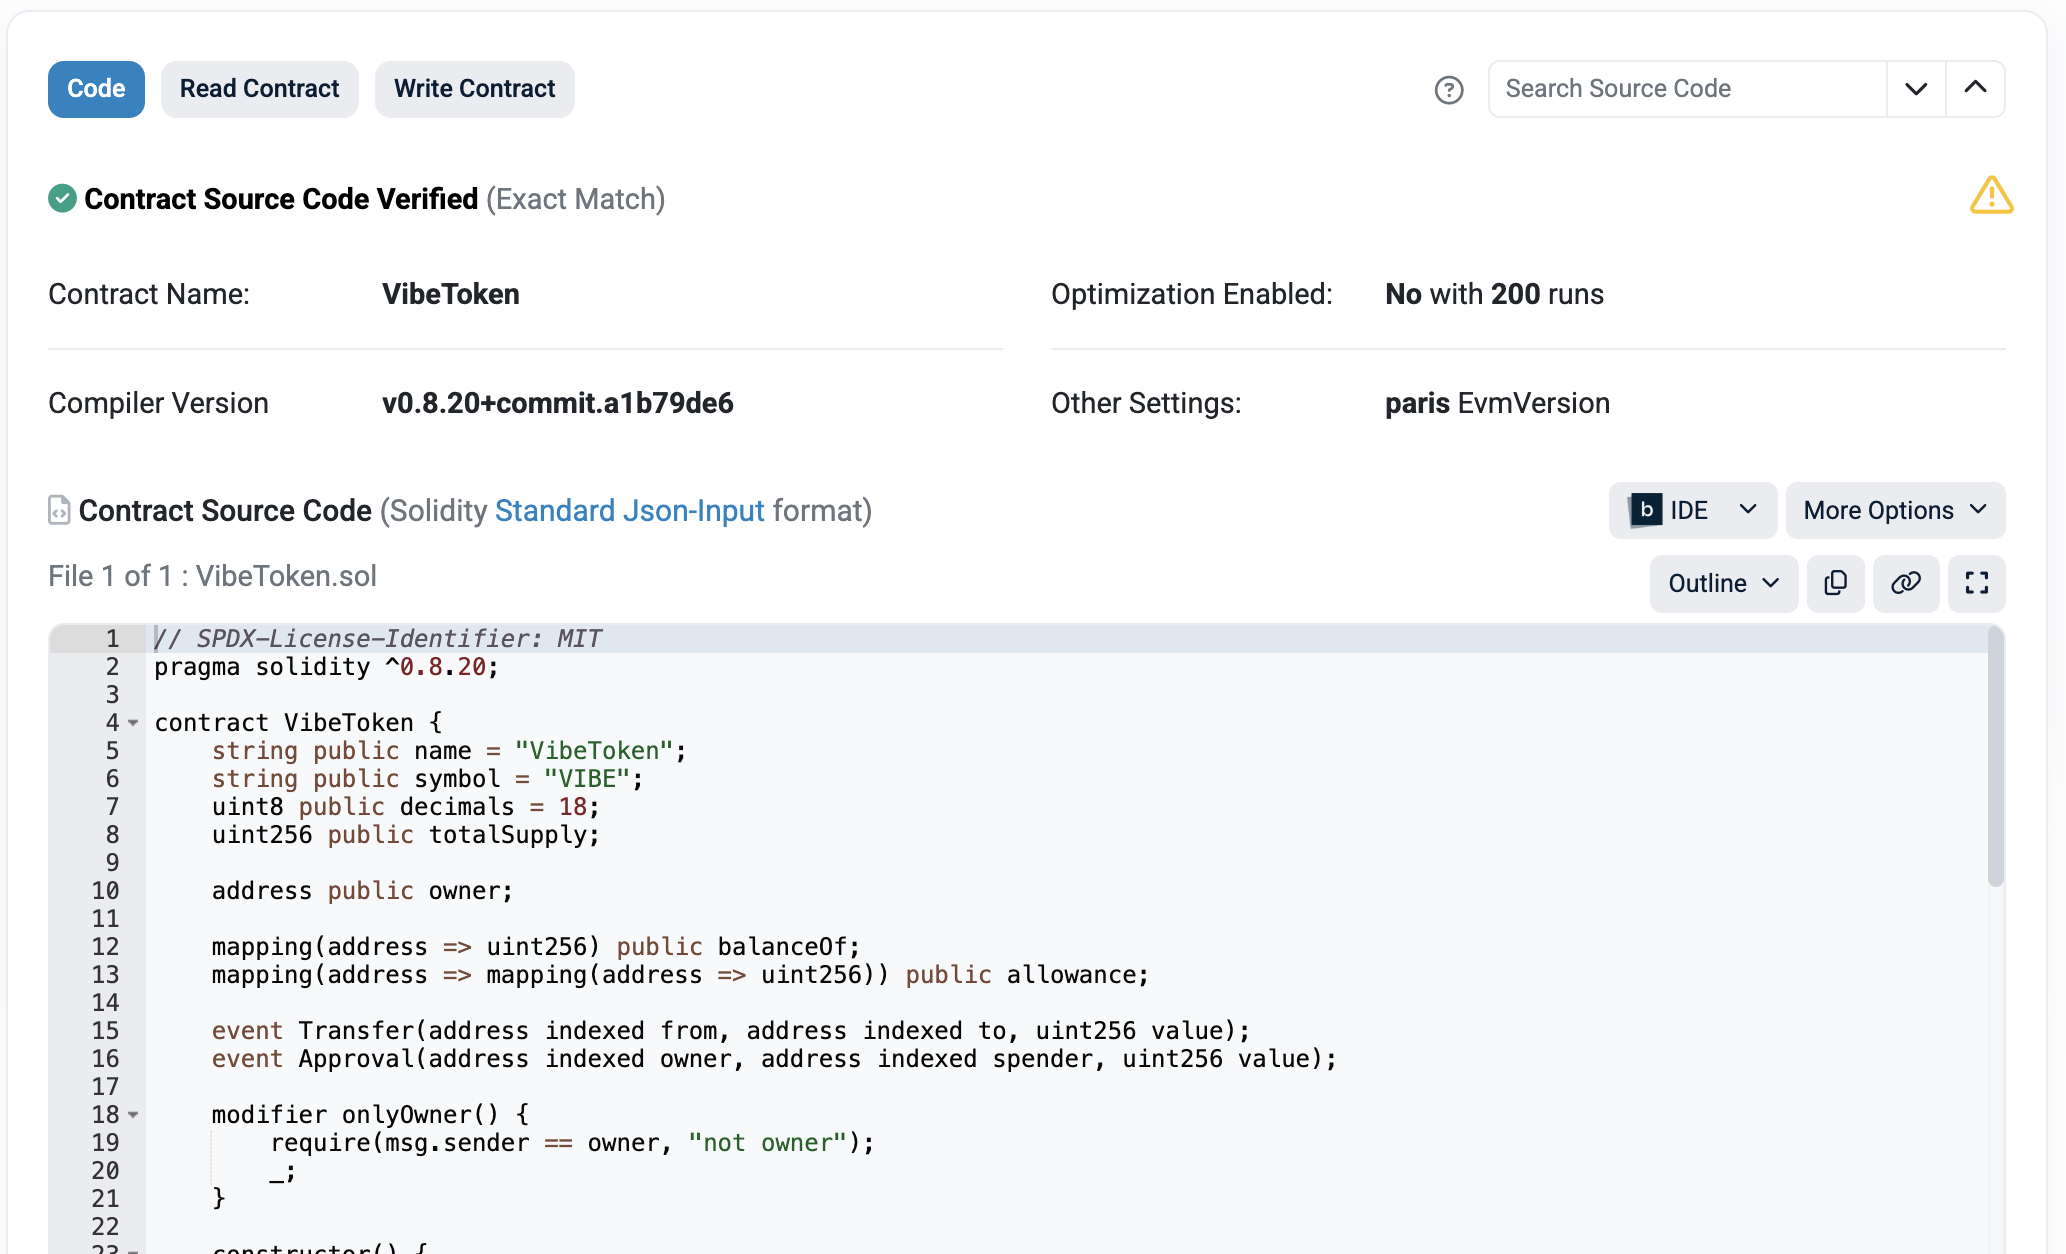The width and height of the screenshot is (2066, 1254).
Task: Select the Code tab
Action: coord(96,88)
